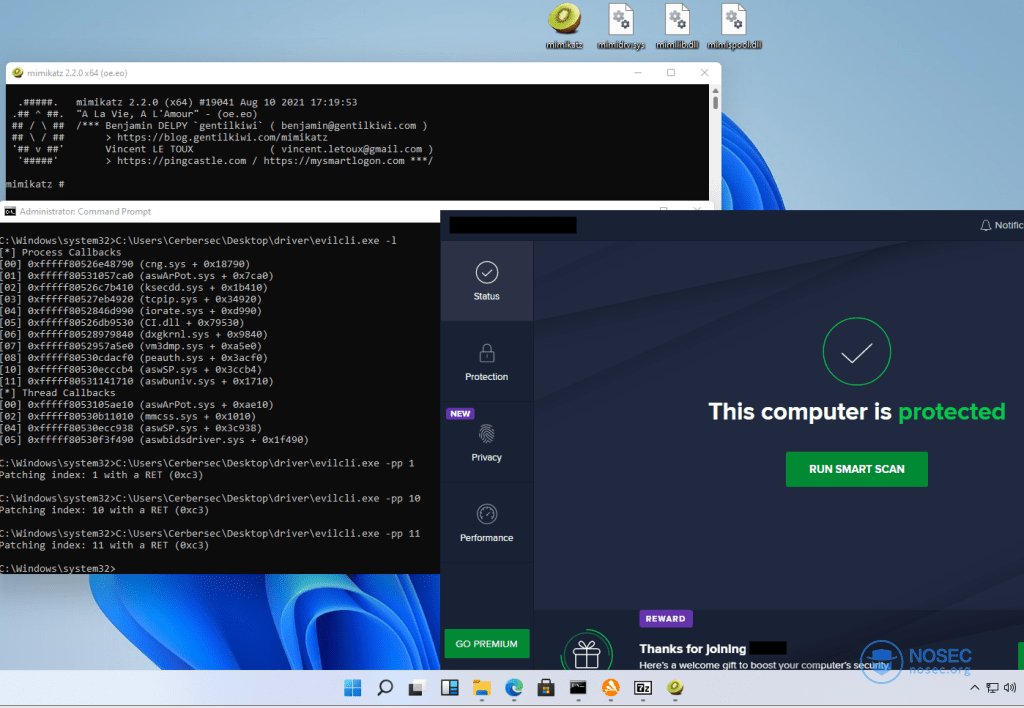Click the volume speaker tray icon
Viewport: 1024px width, 708px height.
(1010, 688)
